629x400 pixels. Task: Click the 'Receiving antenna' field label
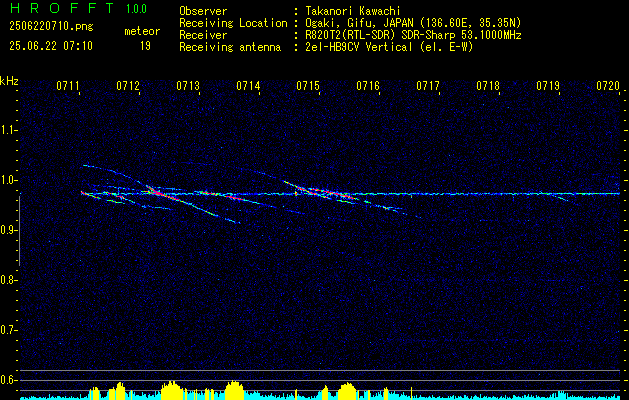click(x=230, y=47)
